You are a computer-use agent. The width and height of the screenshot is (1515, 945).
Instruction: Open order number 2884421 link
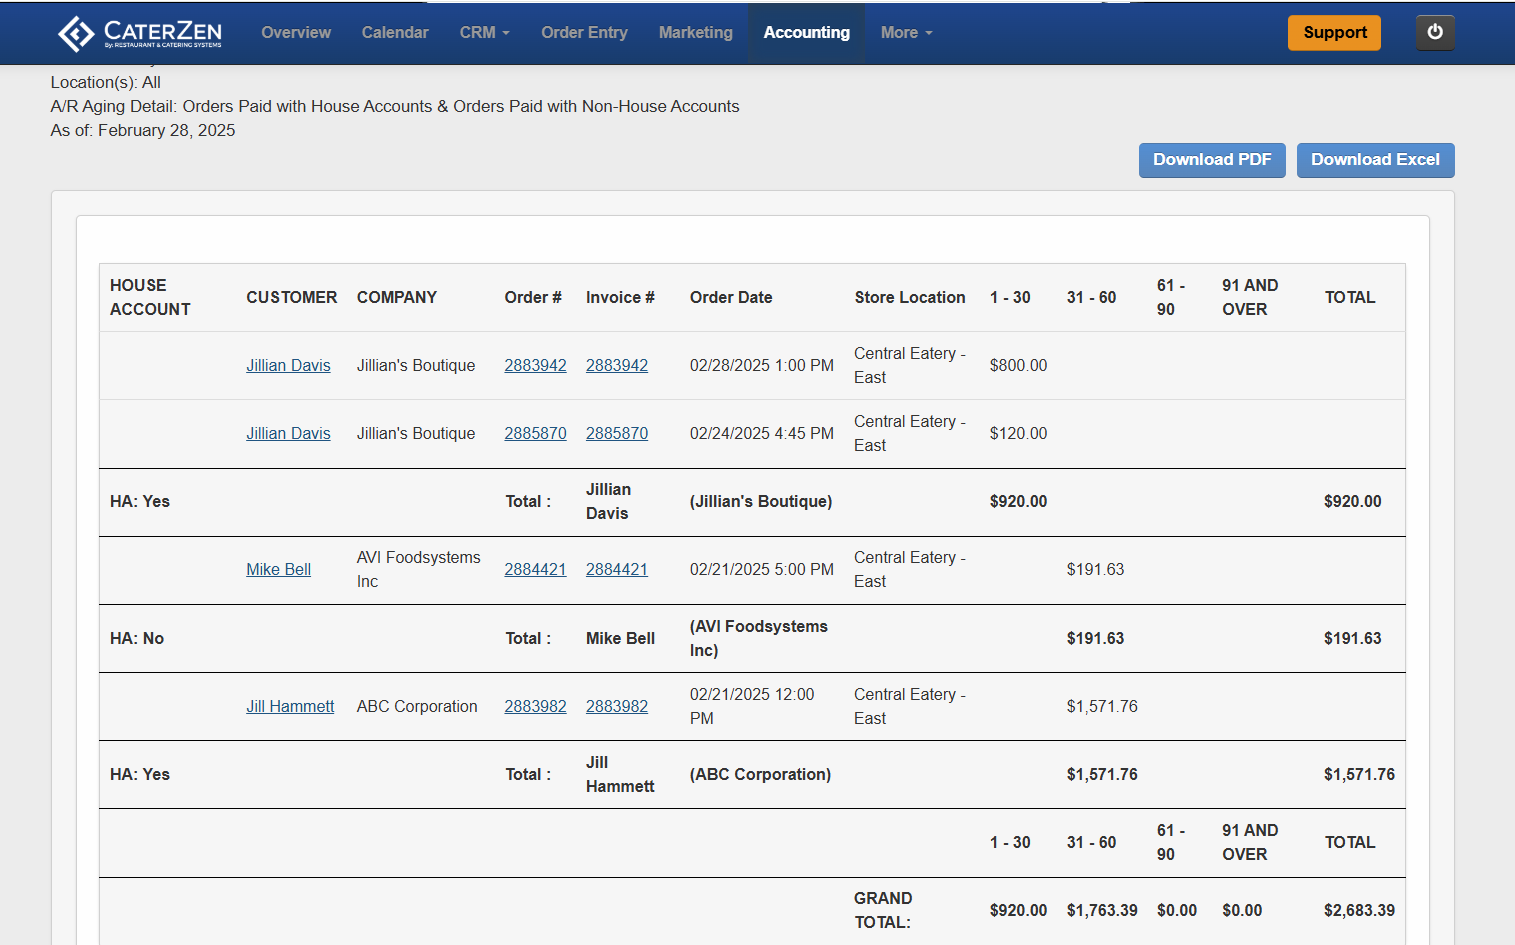535,570
